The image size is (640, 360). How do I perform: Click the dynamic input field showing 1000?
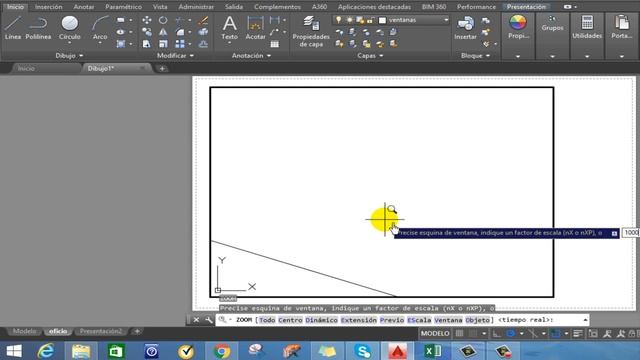pos(631,232)
